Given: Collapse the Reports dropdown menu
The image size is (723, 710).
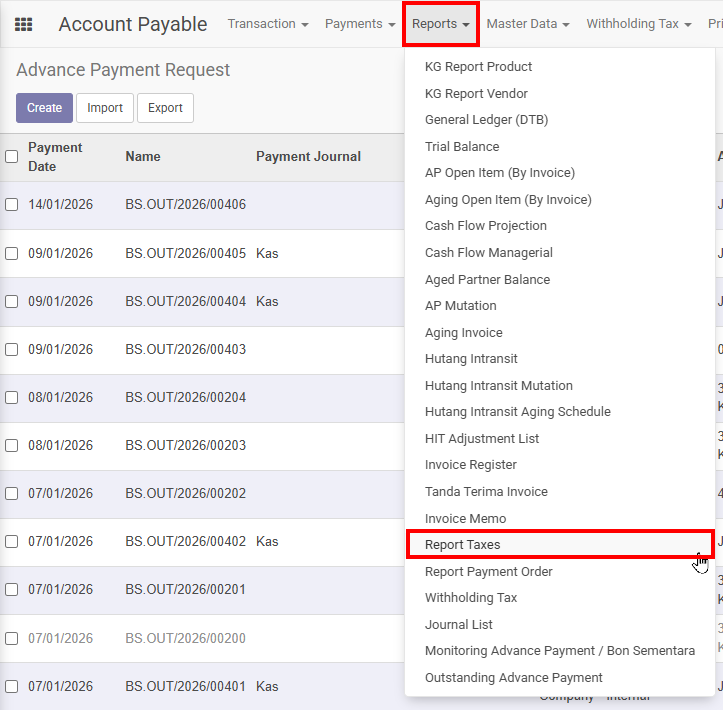Looking at the screenshot, I should [x=441, y=24].
